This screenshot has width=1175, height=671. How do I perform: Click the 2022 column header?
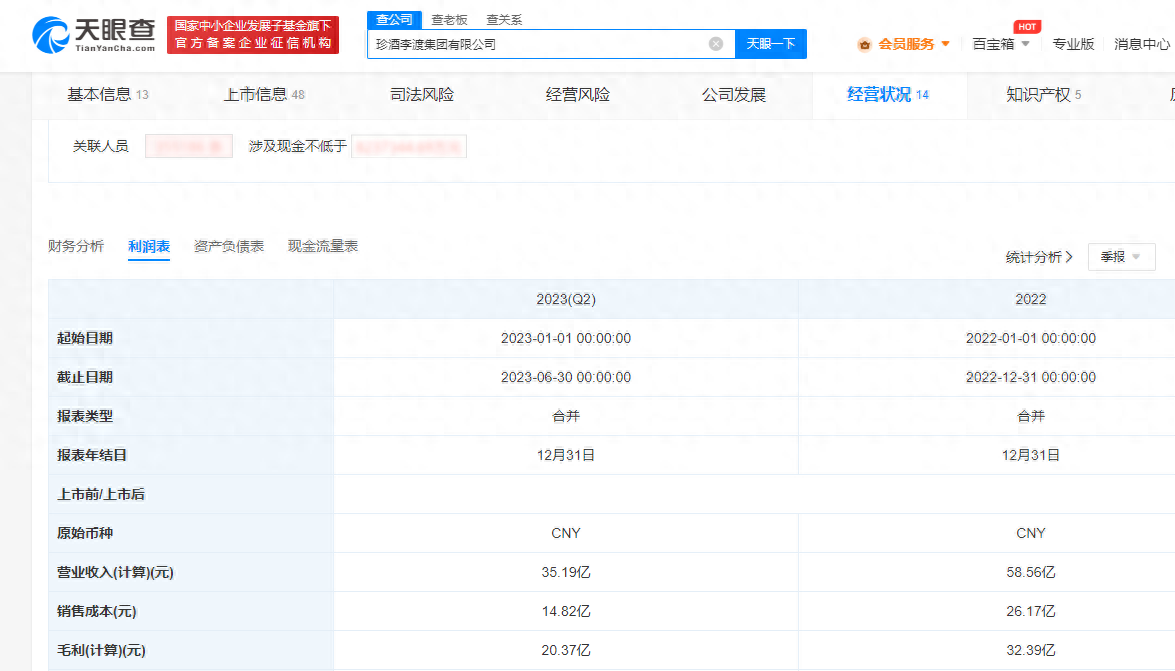1030,299
